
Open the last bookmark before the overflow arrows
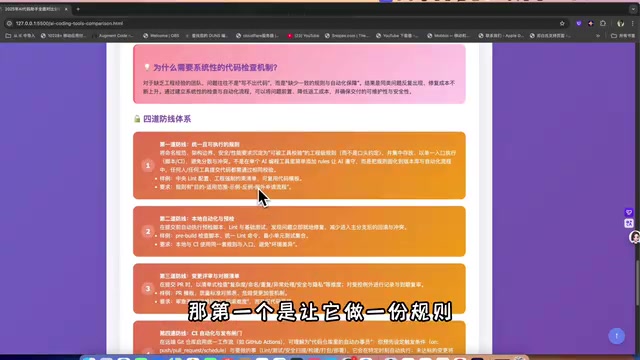tap(550, 36)
